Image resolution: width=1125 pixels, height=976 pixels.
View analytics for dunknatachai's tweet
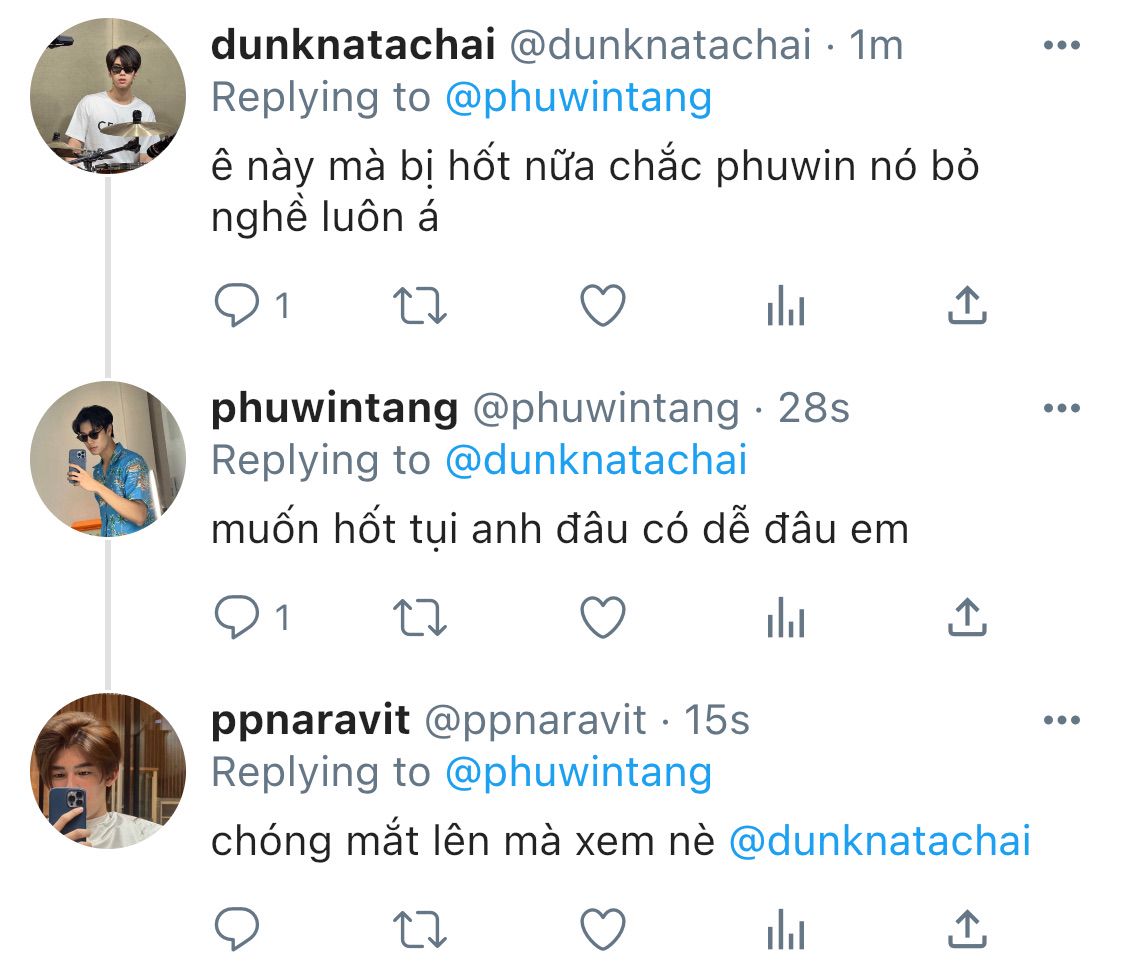(x=786, y=307)
